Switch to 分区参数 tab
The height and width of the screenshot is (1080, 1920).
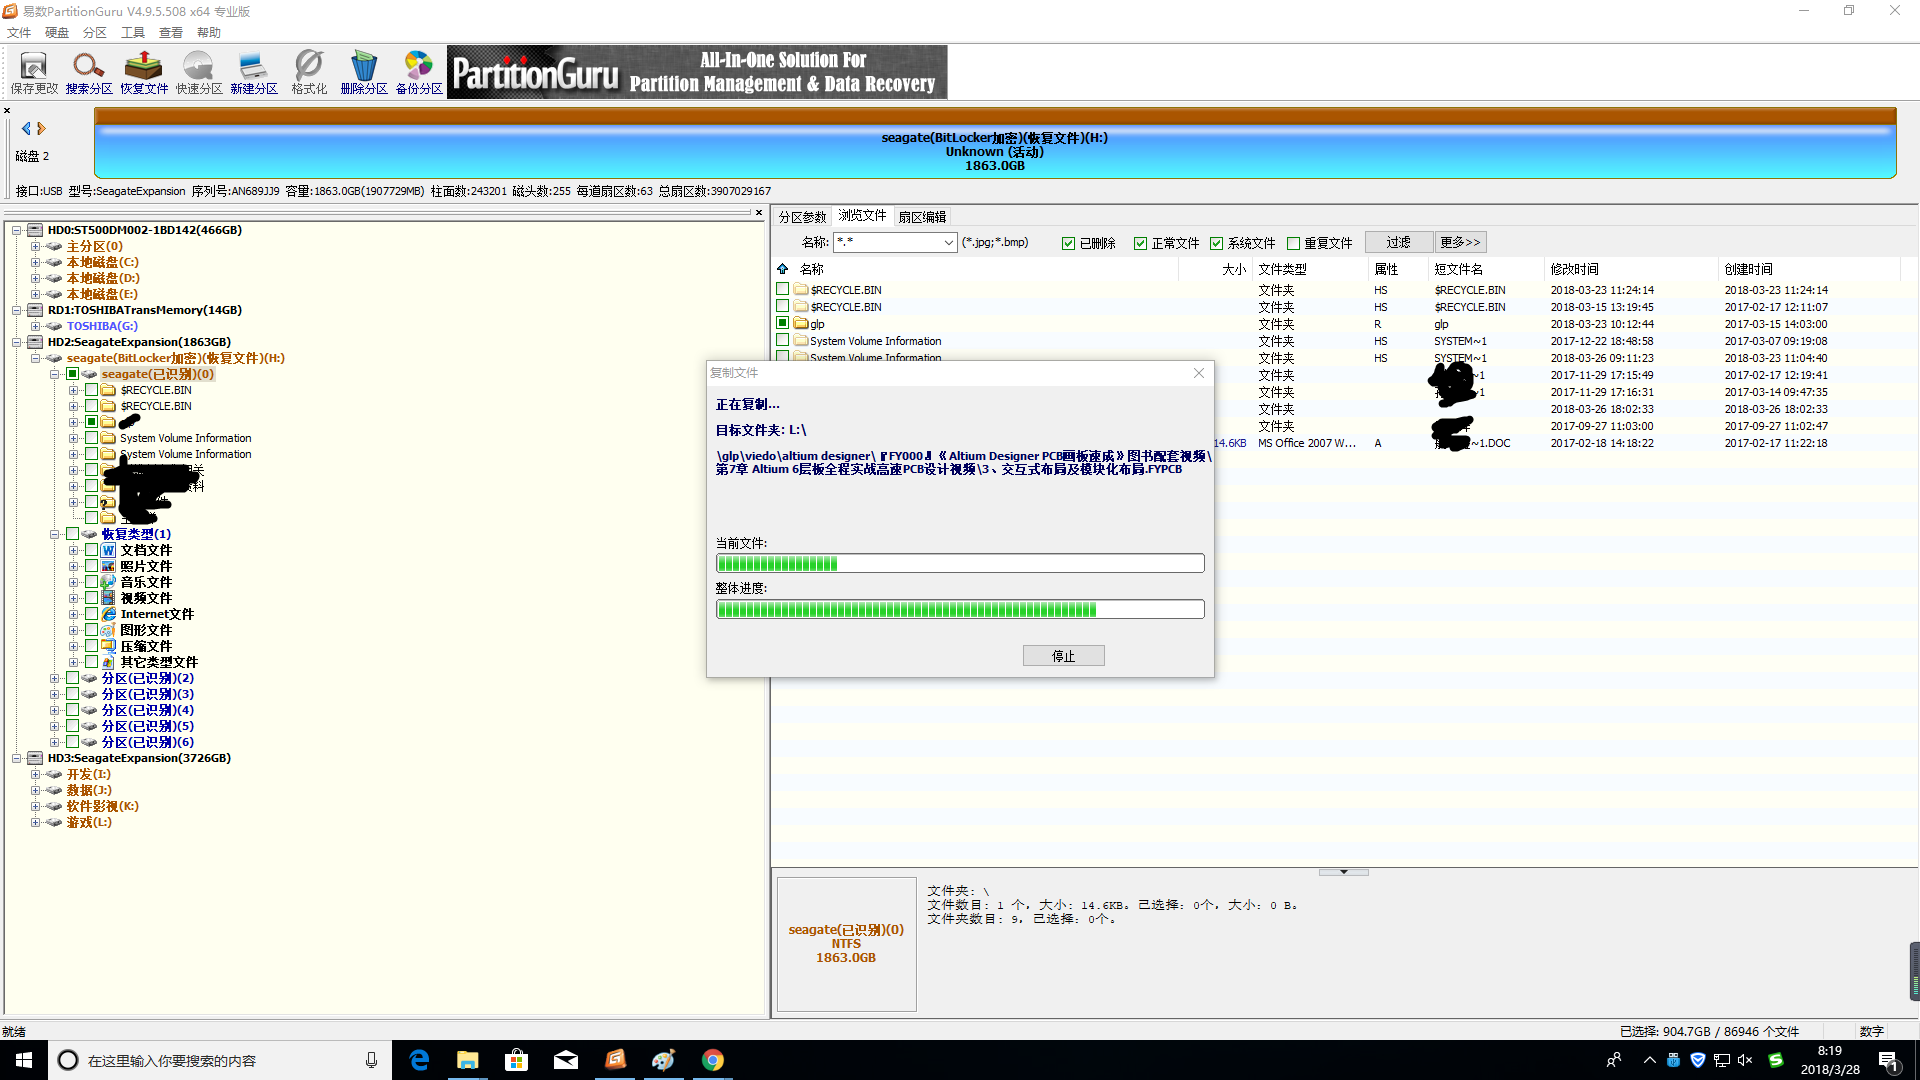point(802,216)
